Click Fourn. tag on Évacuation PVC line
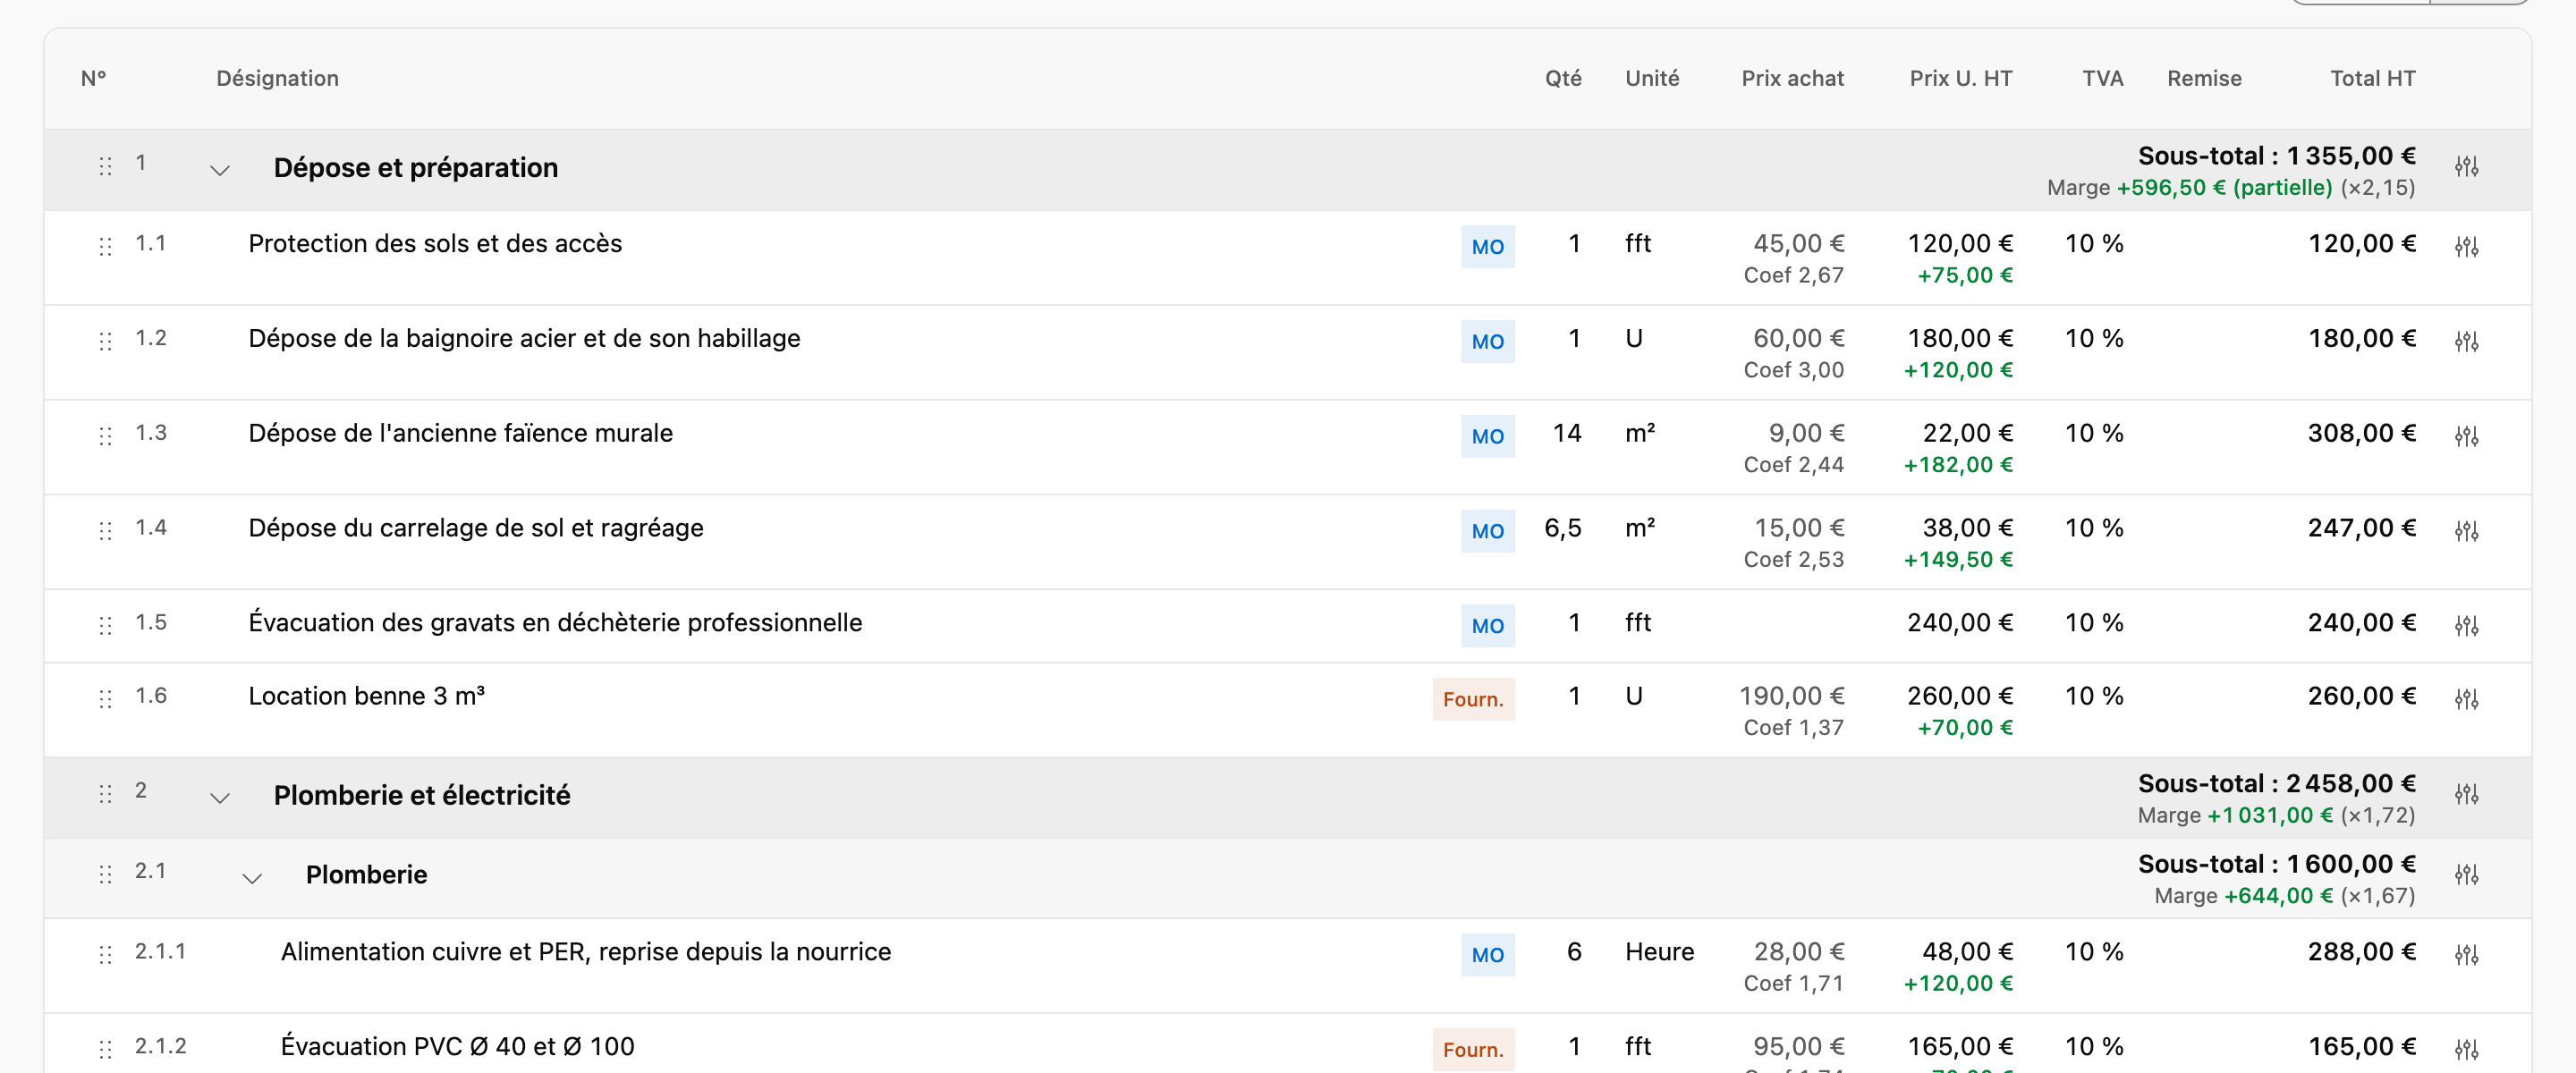 pos(1473,1050)
